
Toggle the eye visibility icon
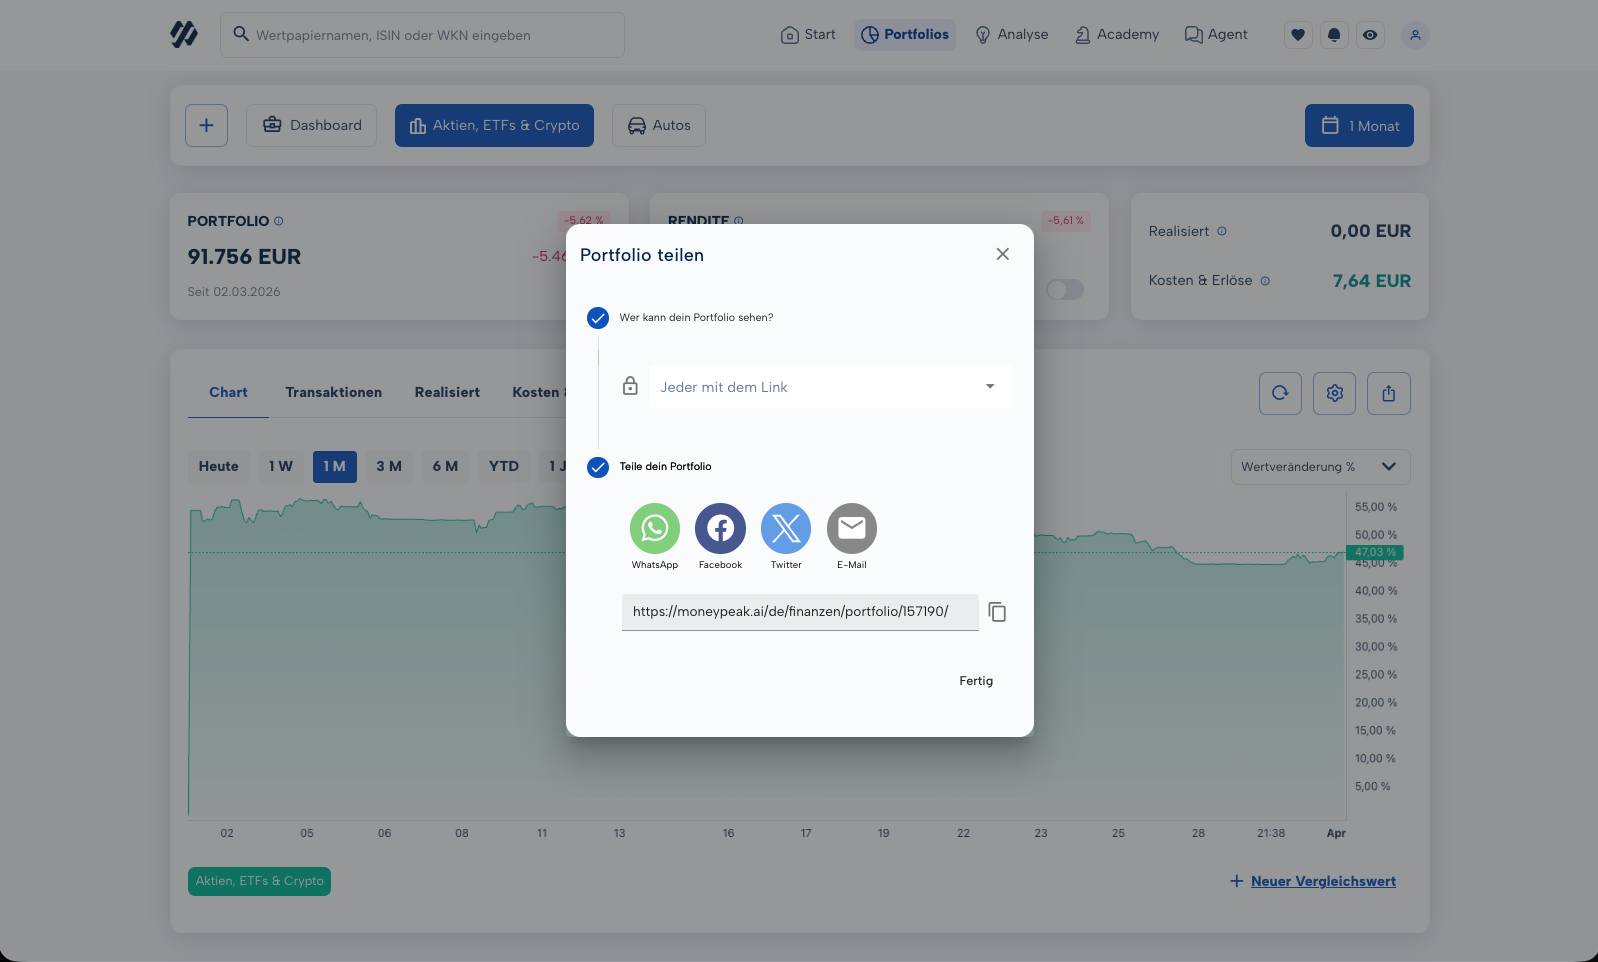1370,35
